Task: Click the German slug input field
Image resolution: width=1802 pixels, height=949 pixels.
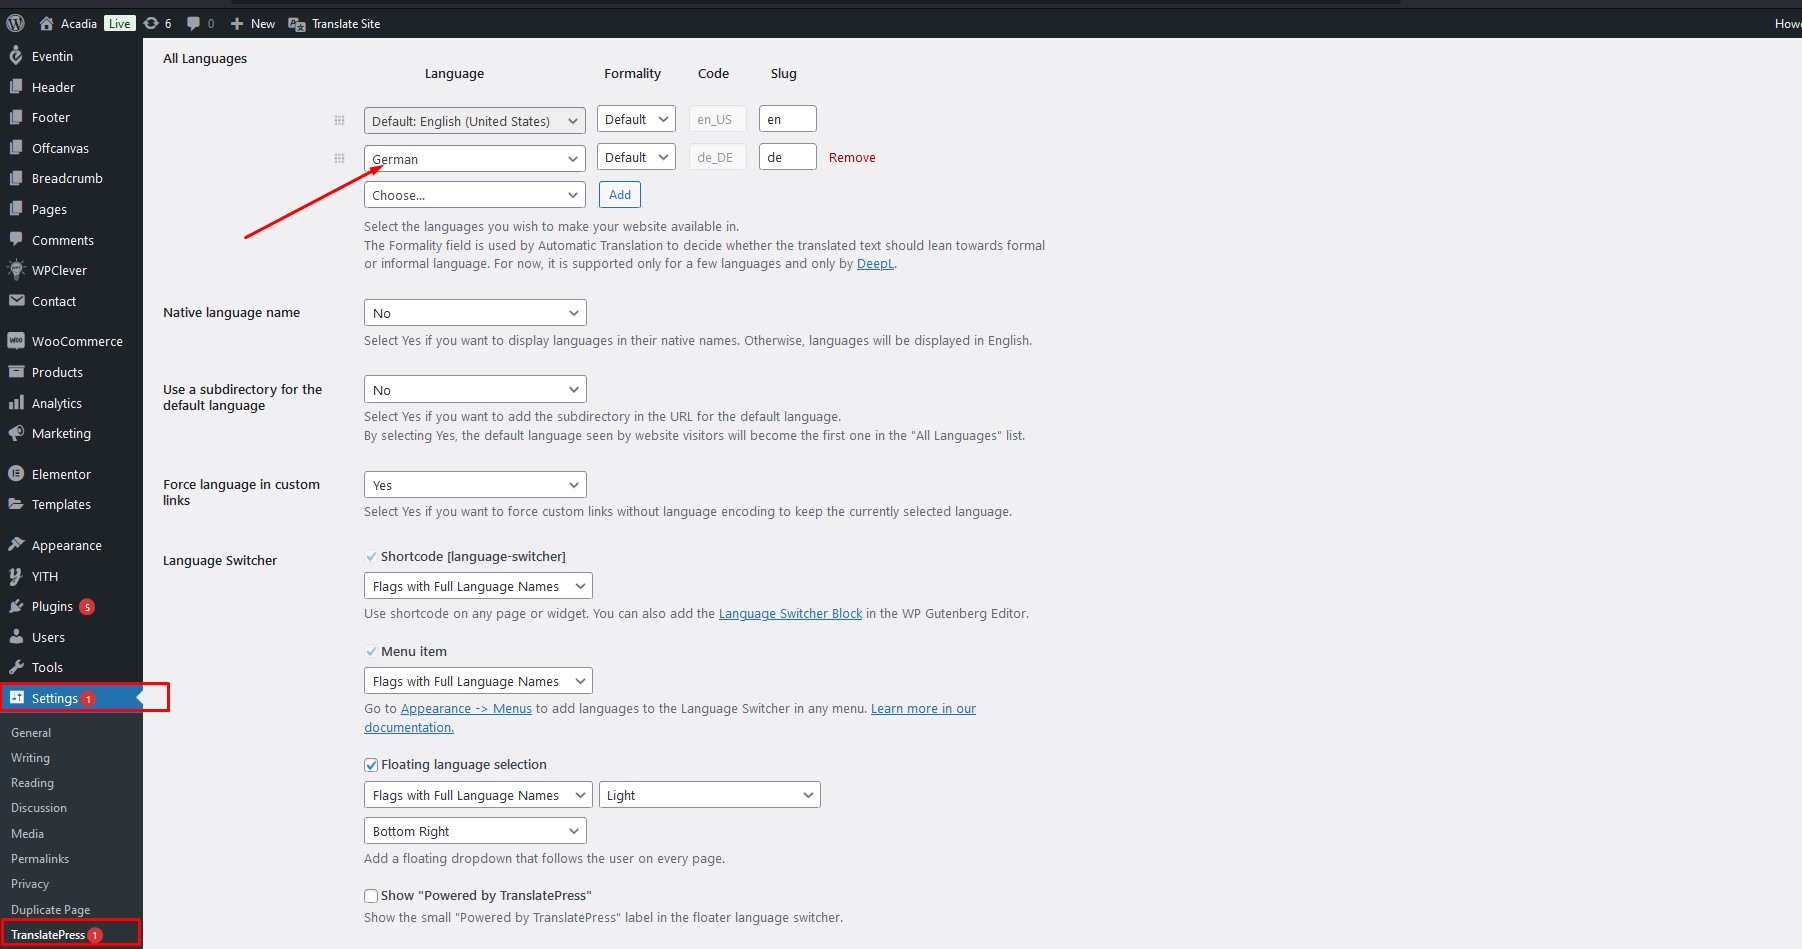Action: (787, 158)
